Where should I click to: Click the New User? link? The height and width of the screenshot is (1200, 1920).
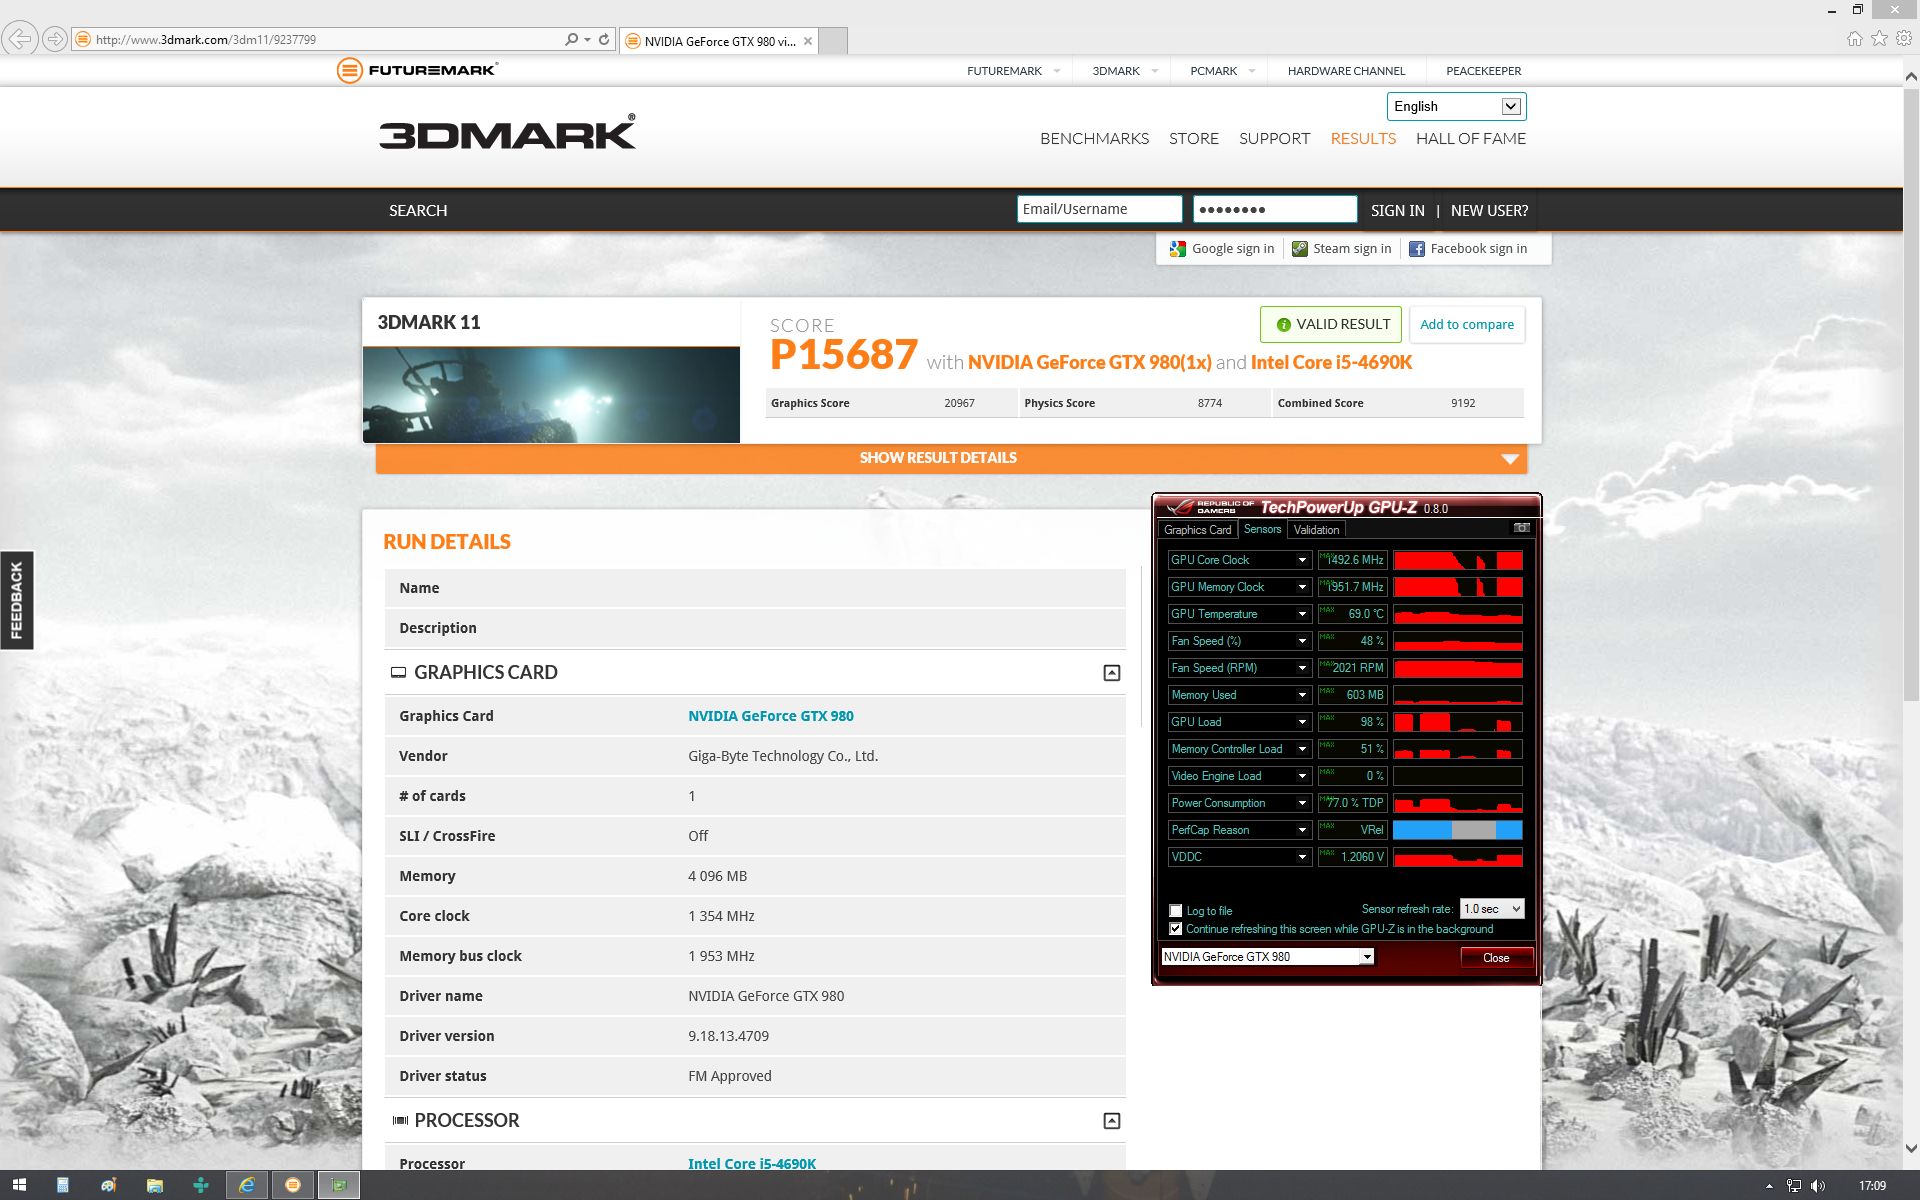(1489, 211)
